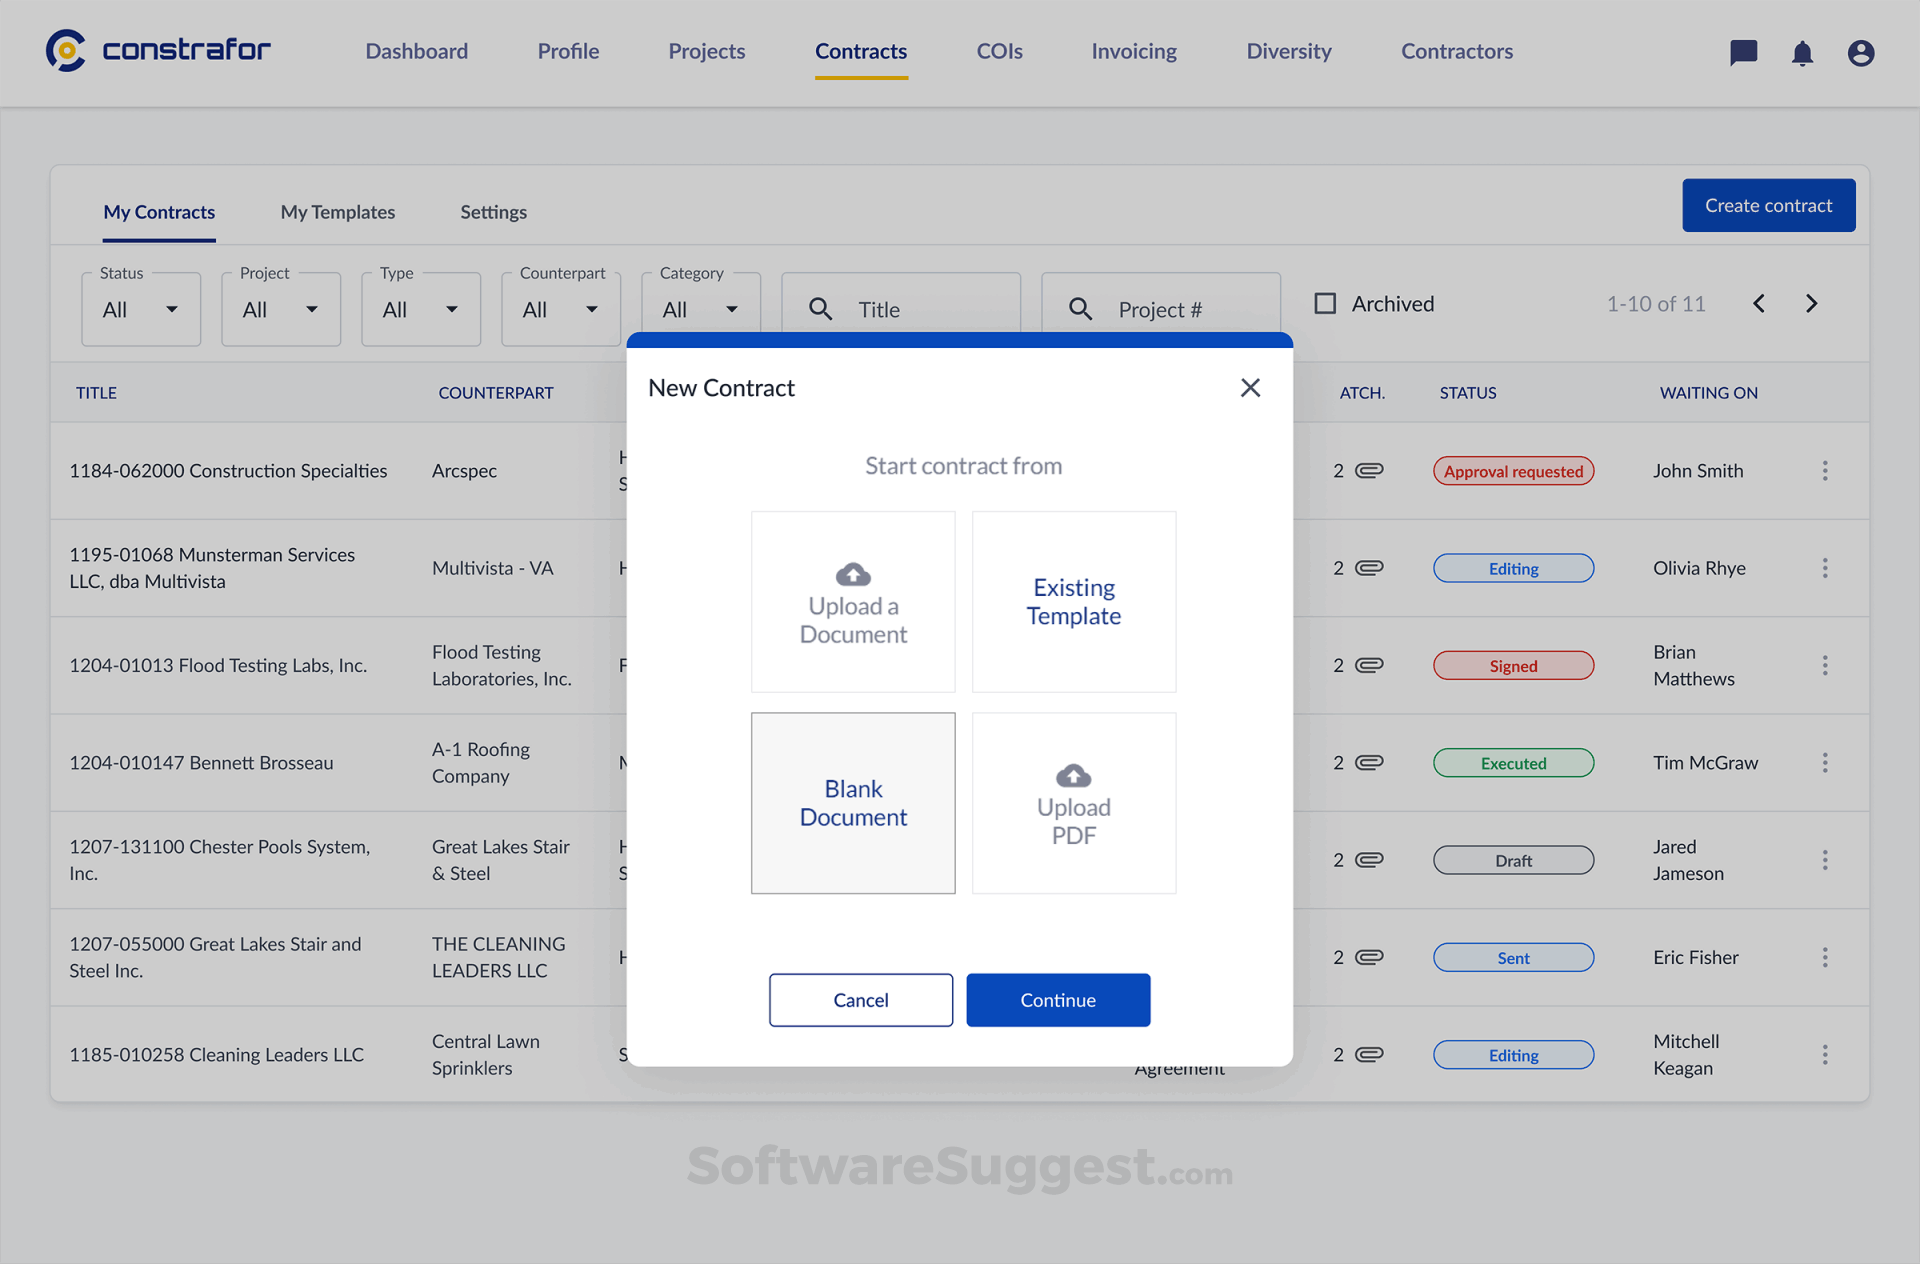Choose the Existing Template option
Viewport: 1920px width, 1264px height.
(x=1073, y=602)
